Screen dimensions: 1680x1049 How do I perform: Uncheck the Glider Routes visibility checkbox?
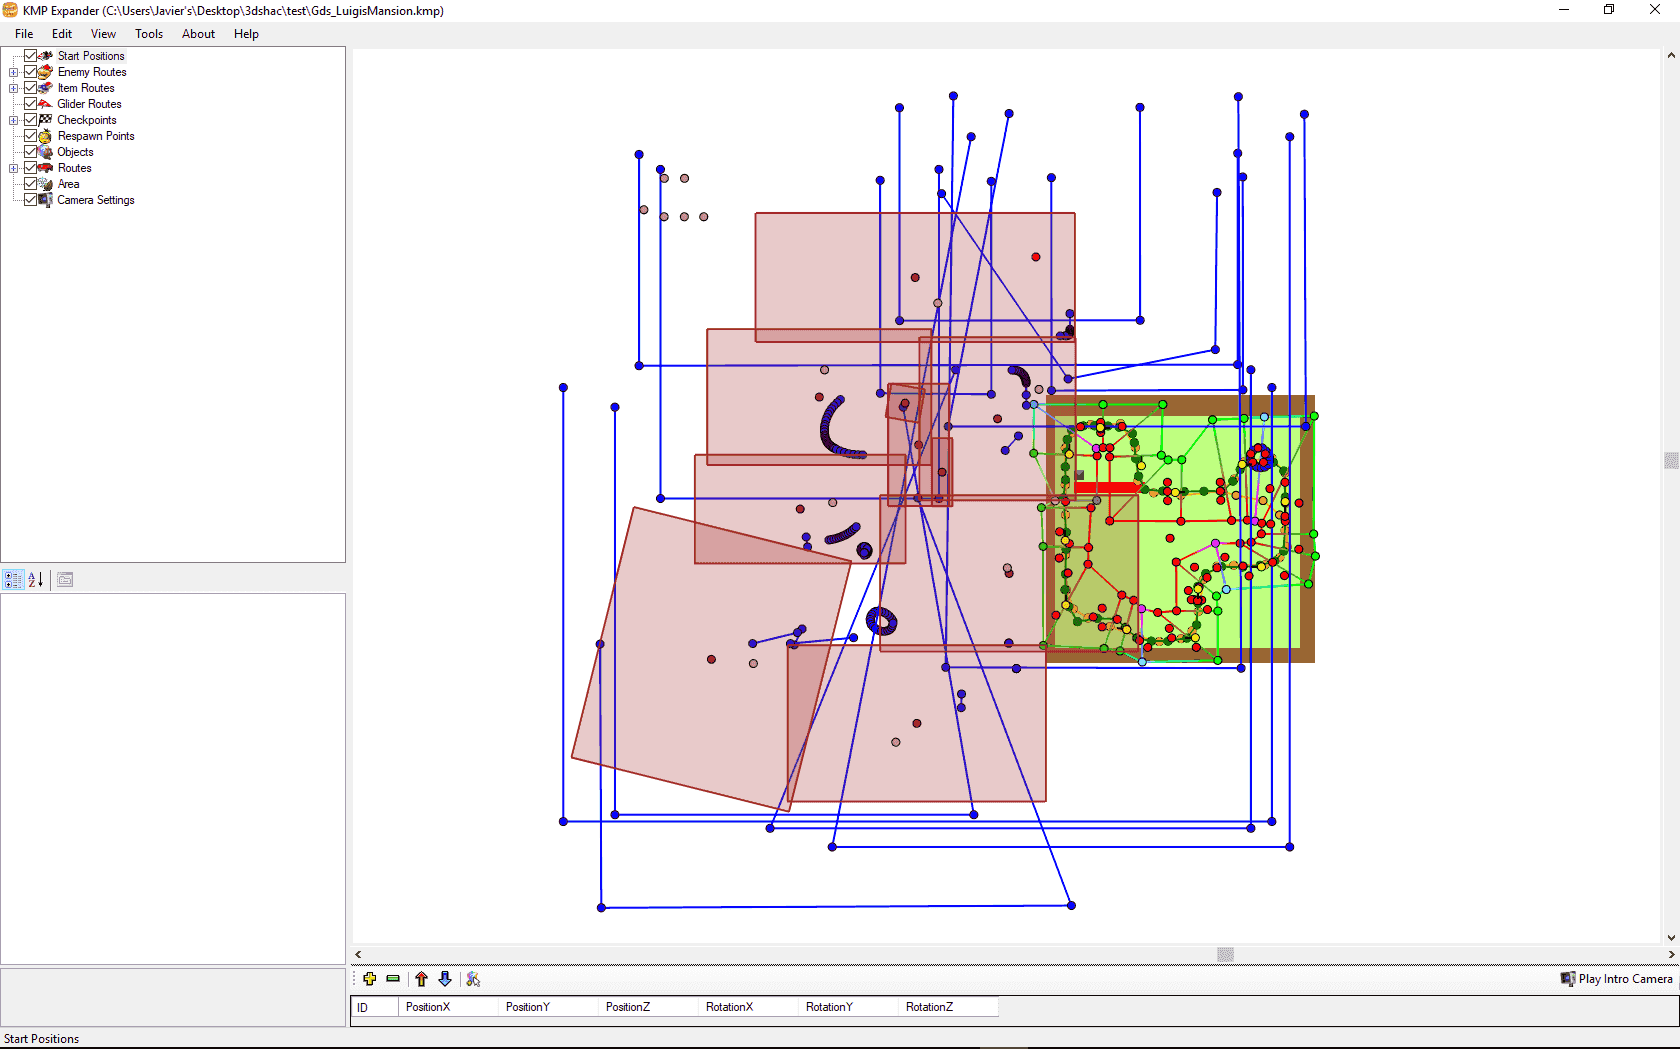point(30,104)
